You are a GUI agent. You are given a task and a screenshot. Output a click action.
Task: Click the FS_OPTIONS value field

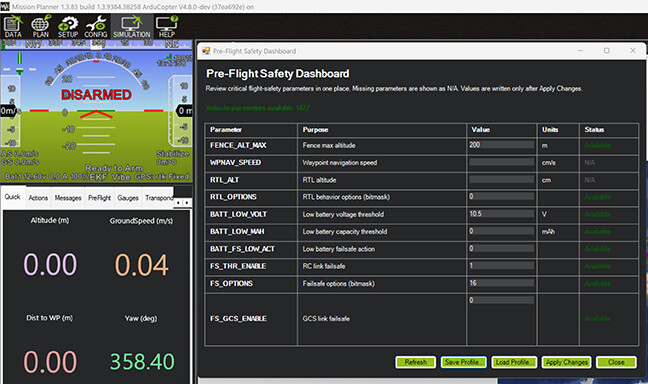pos(501,283)
